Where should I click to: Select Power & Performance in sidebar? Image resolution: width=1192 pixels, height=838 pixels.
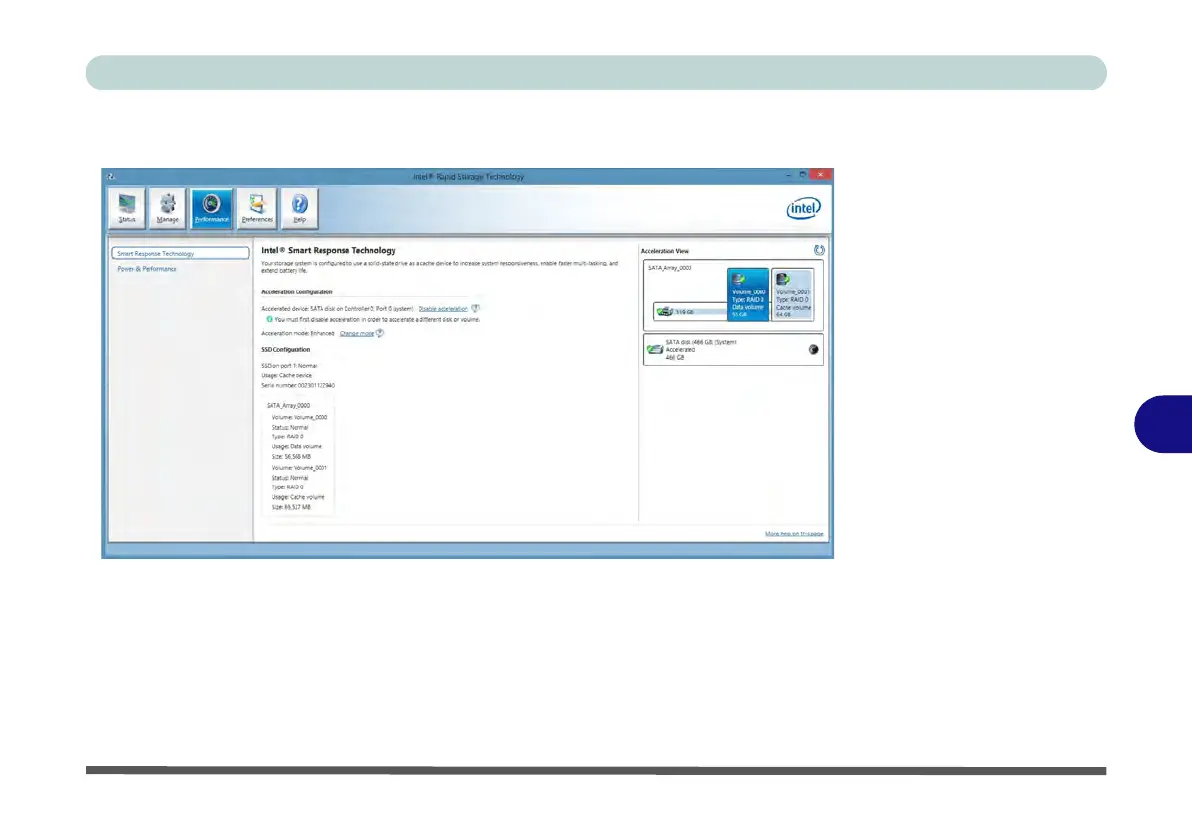point(147,268)
